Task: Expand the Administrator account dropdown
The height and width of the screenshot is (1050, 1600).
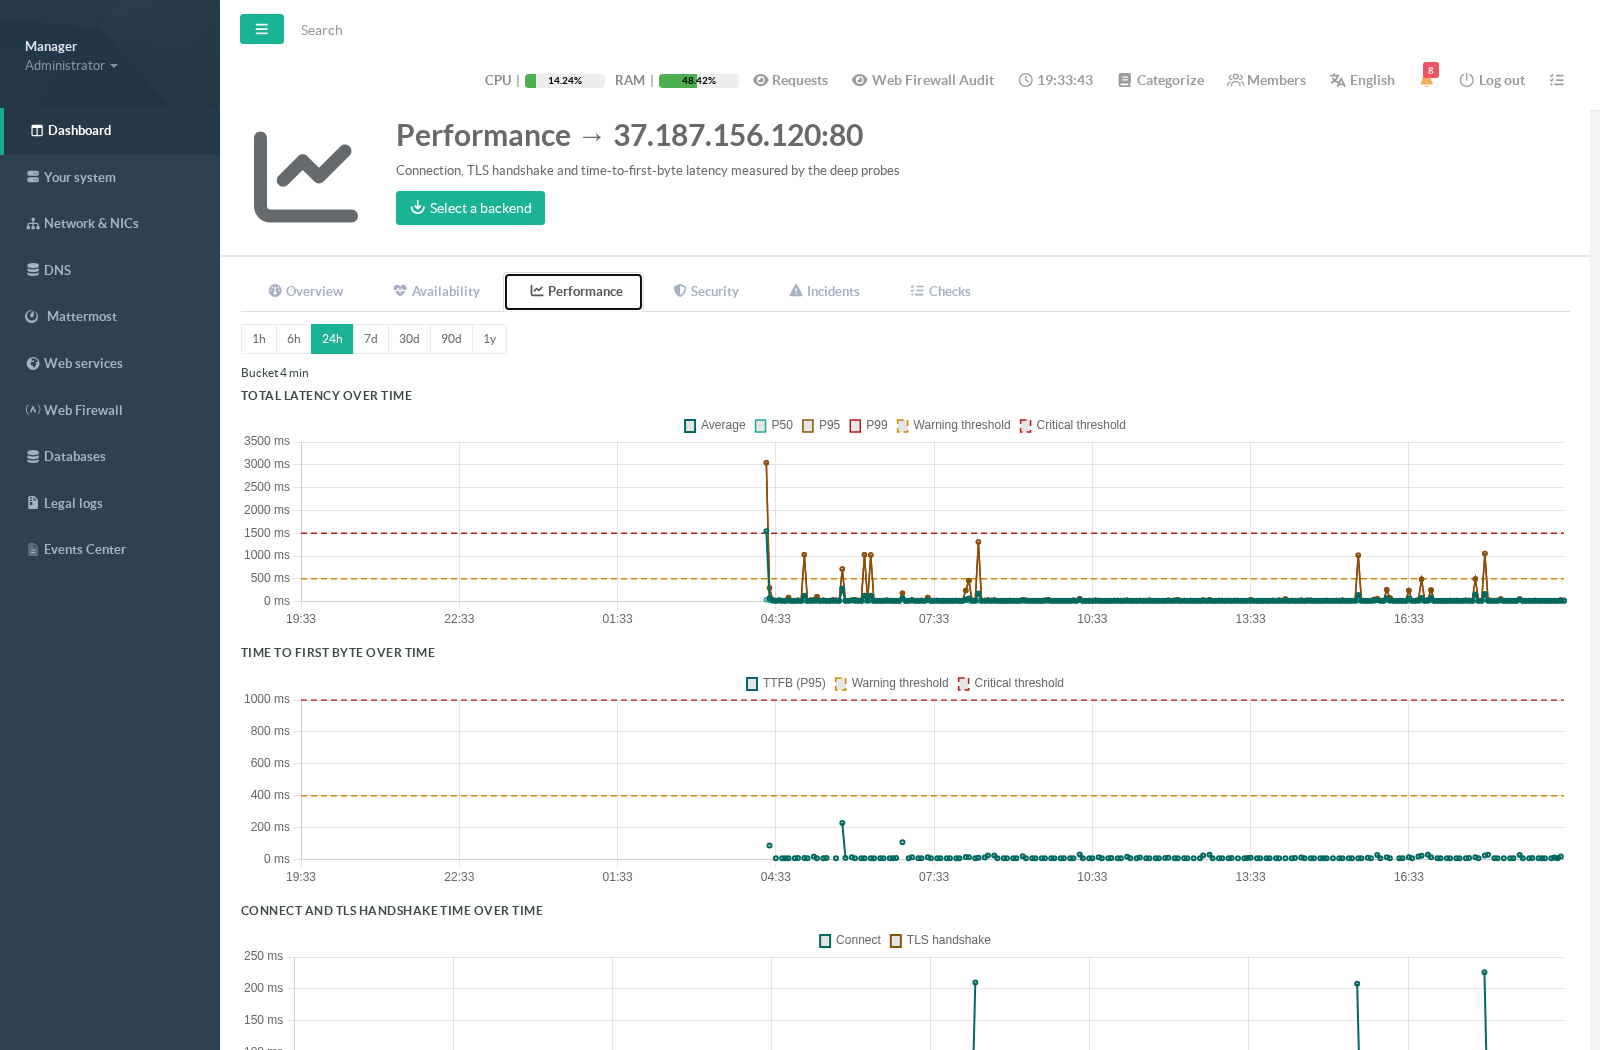Action: 71,65
